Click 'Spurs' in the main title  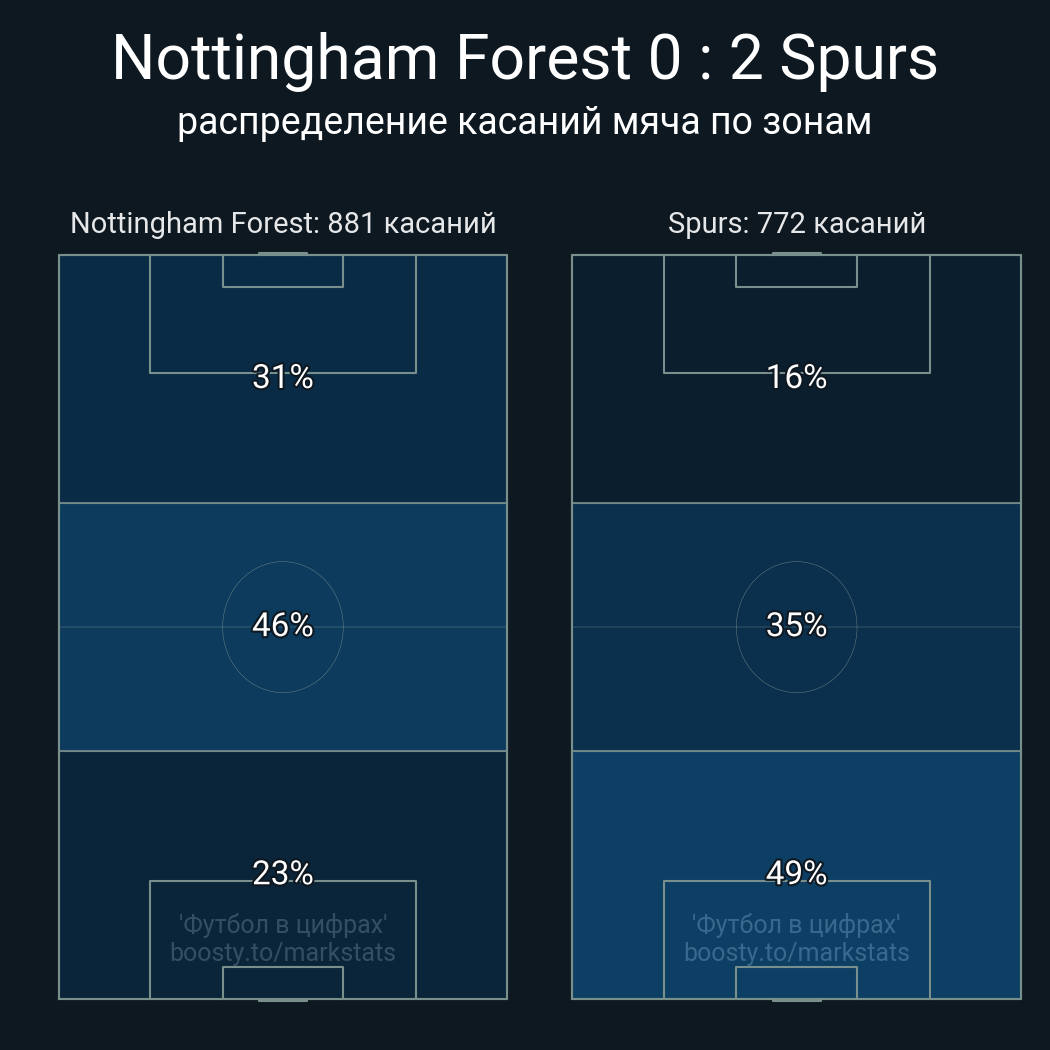[858, 58]
